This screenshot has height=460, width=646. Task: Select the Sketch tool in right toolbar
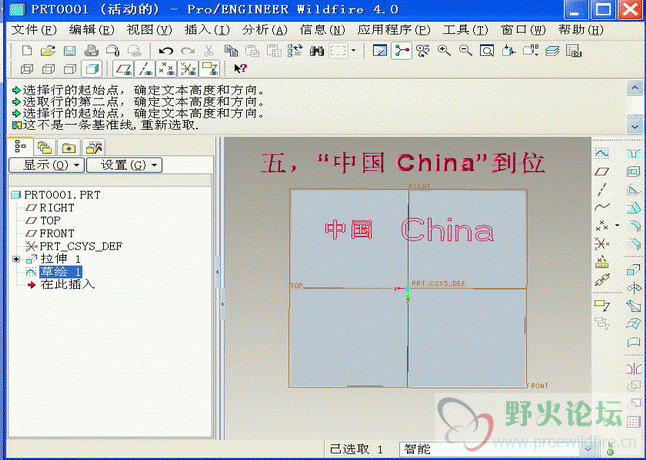point(602,153)
